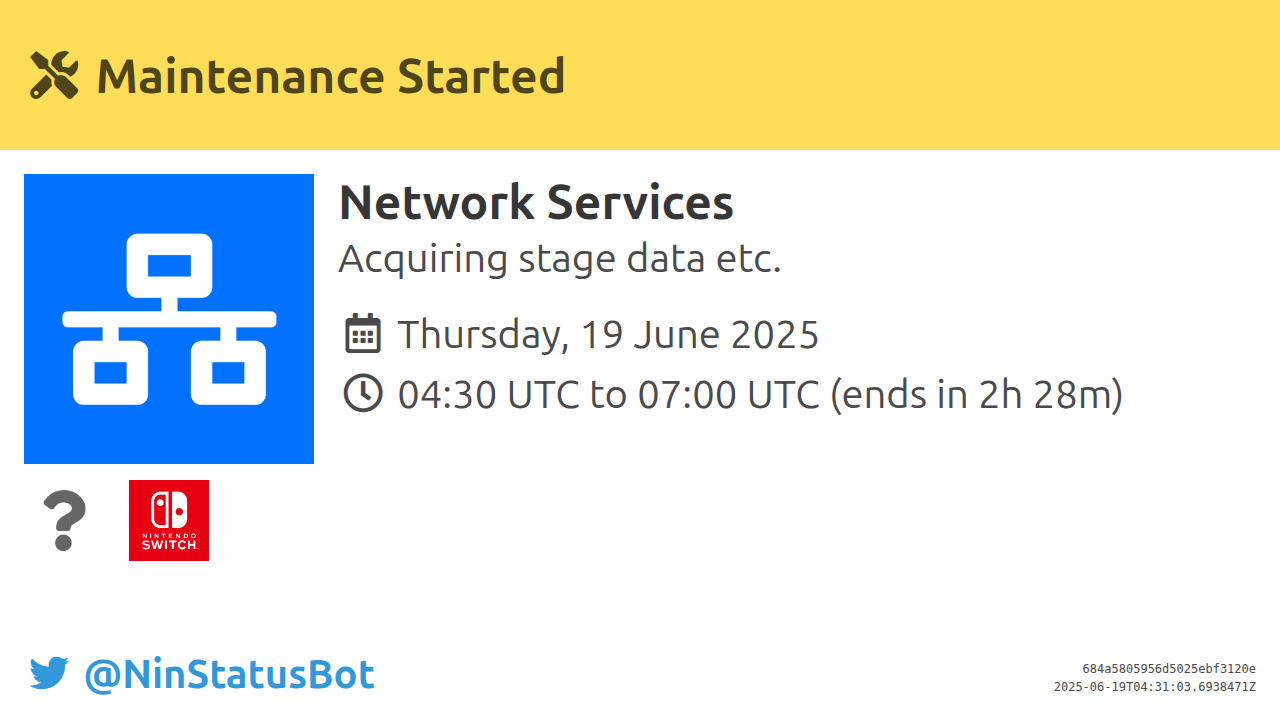
Task: Click the calendar icon beside the date
Action: 363,333
